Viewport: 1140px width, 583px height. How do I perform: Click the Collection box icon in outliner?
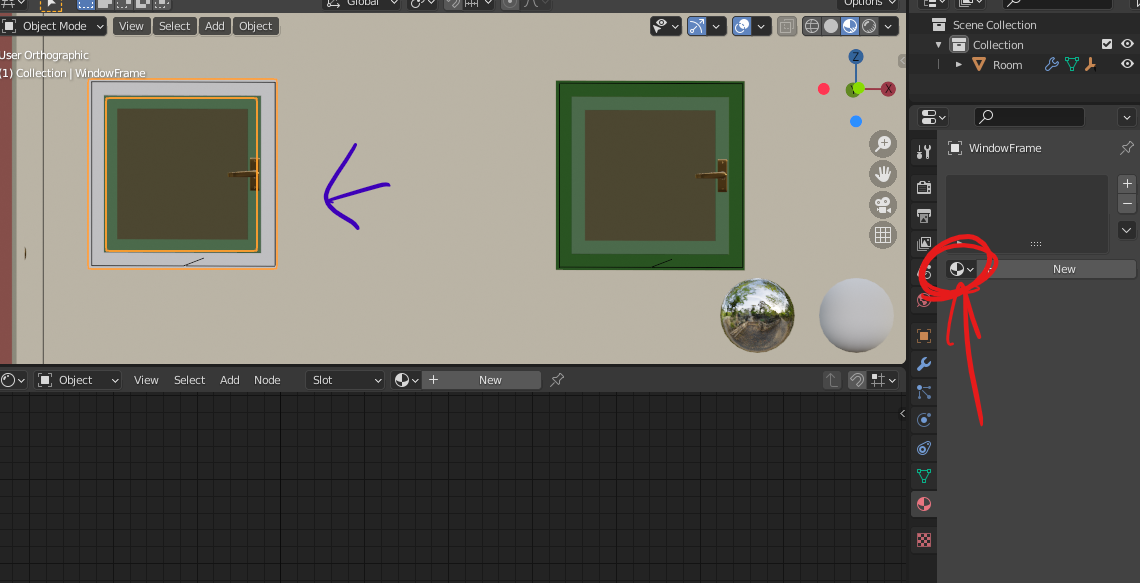[960, 44]
